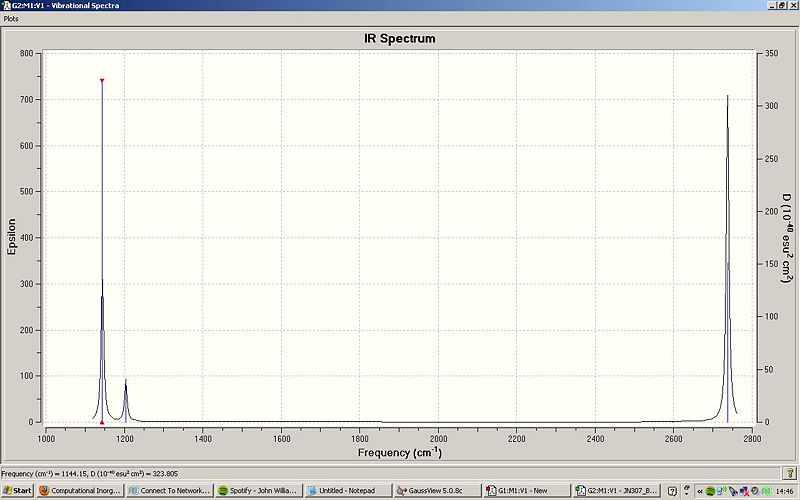Switch to the Computational Inorg... Firefox taskbar item
This screenshot has height=500, width=800.
click(80, 490)
